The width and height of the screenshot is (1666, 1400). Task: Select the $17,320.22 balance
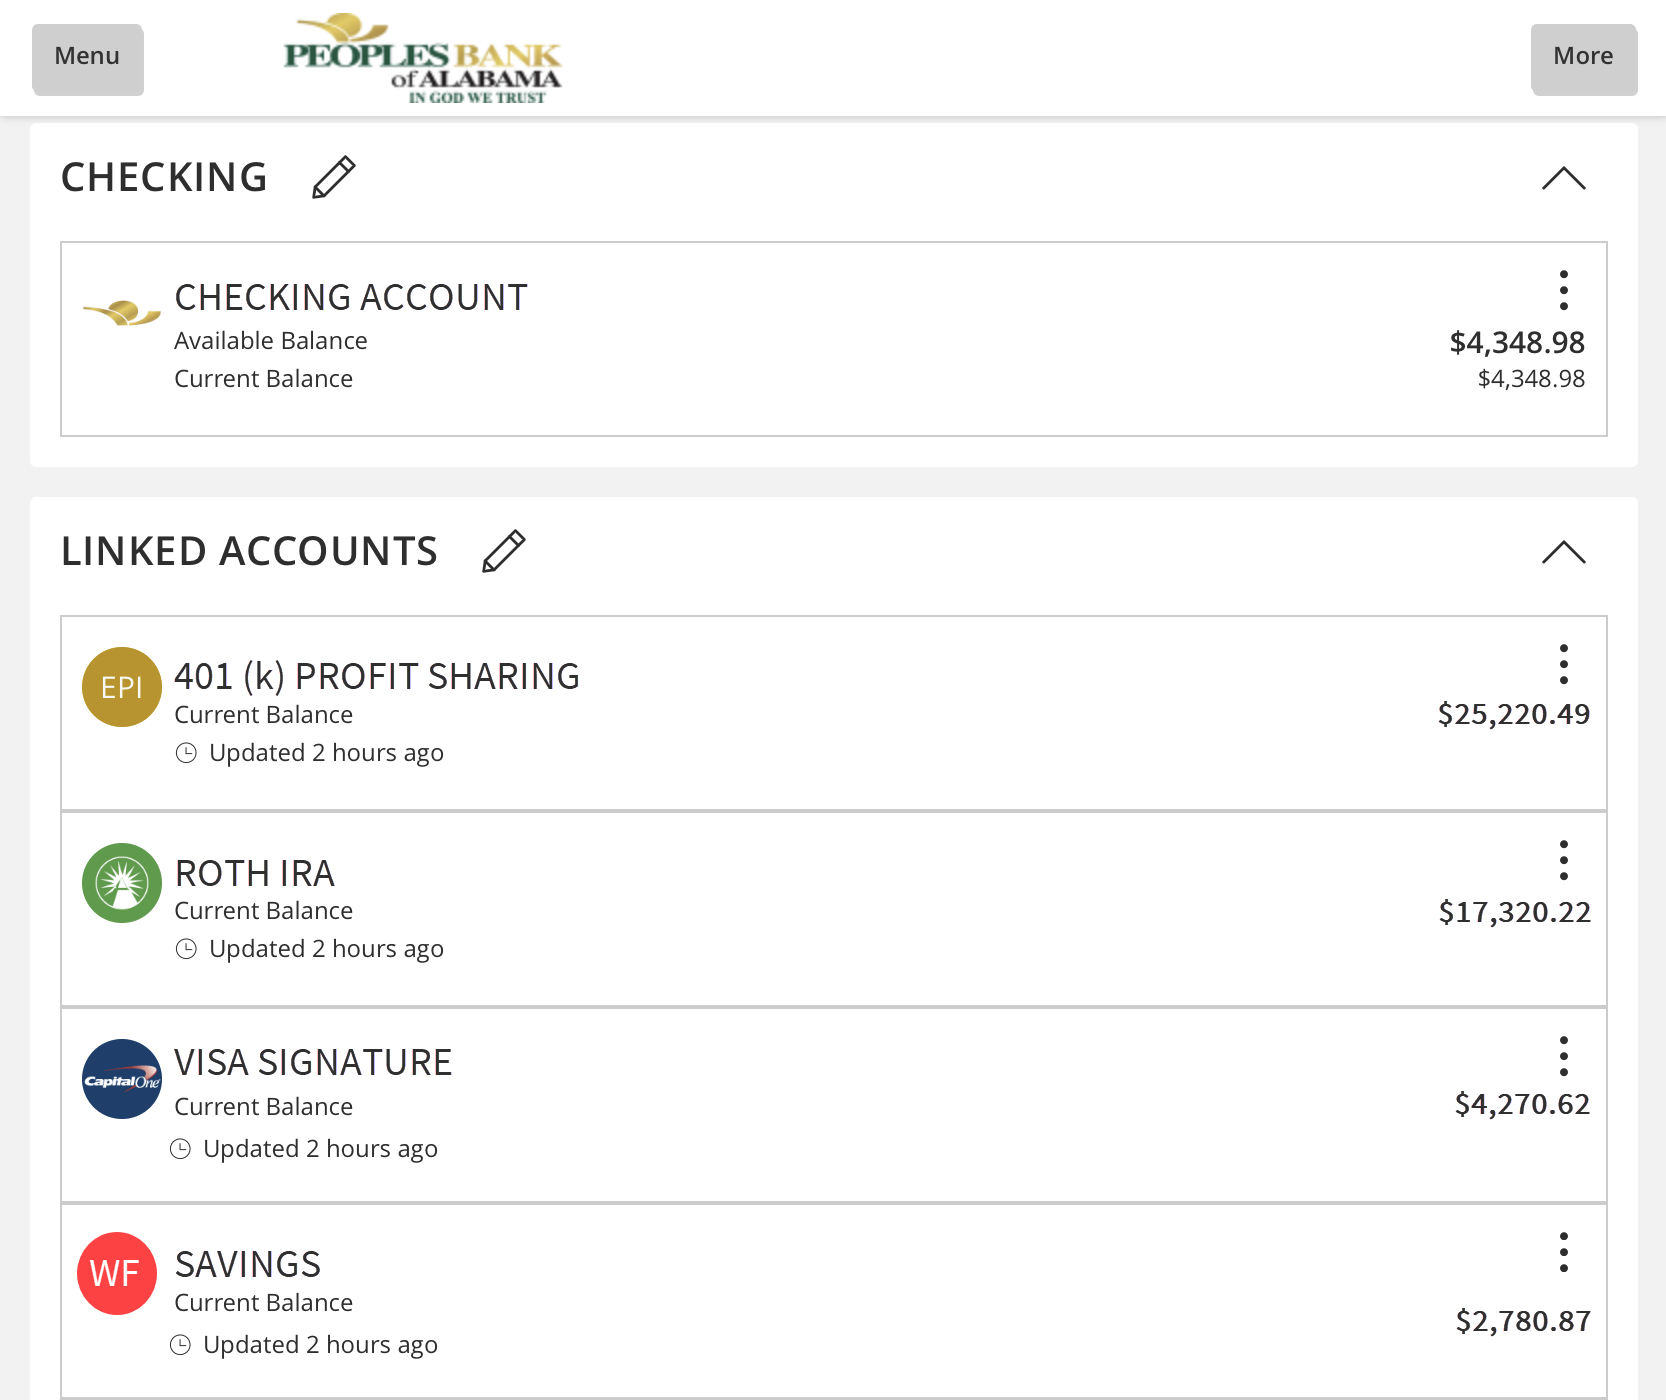[1514, 912]
